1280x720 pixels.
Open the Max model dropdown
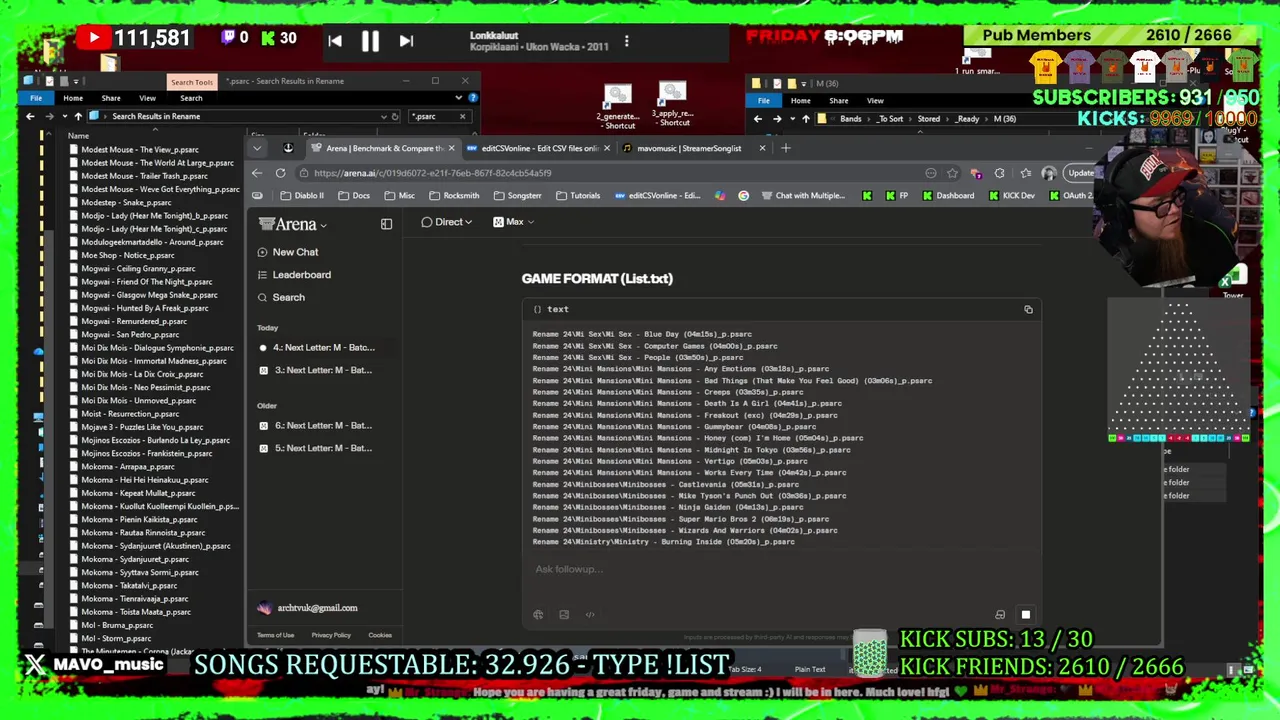pos(514,222)
